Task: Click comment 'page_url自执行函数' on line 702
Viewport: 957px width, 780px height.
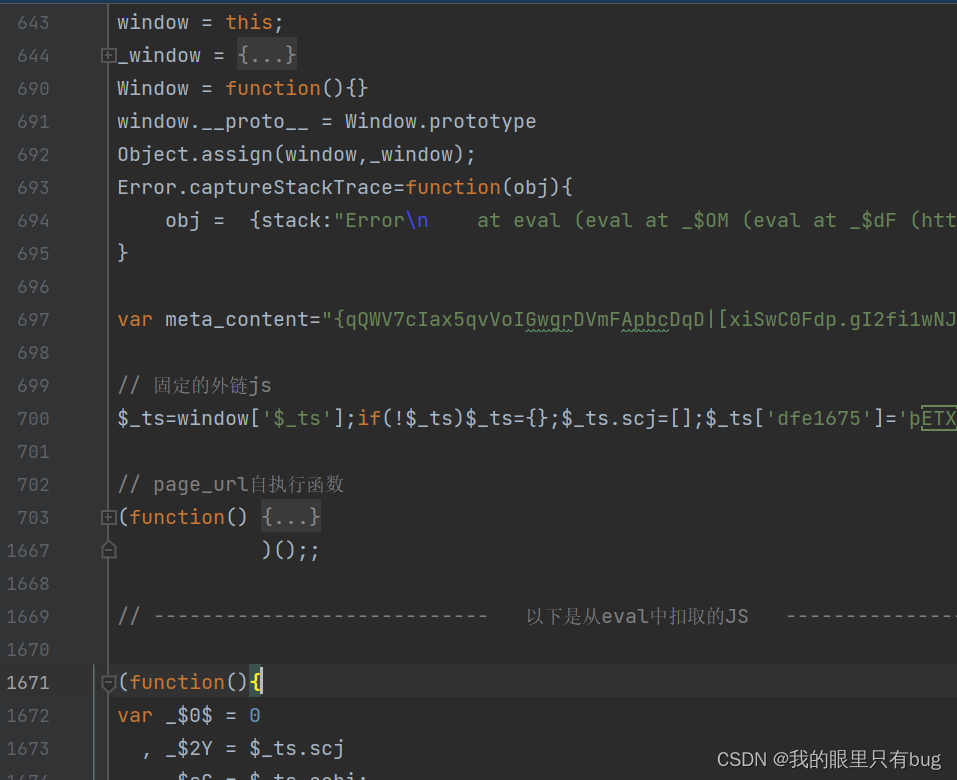Action: (248, 485)
